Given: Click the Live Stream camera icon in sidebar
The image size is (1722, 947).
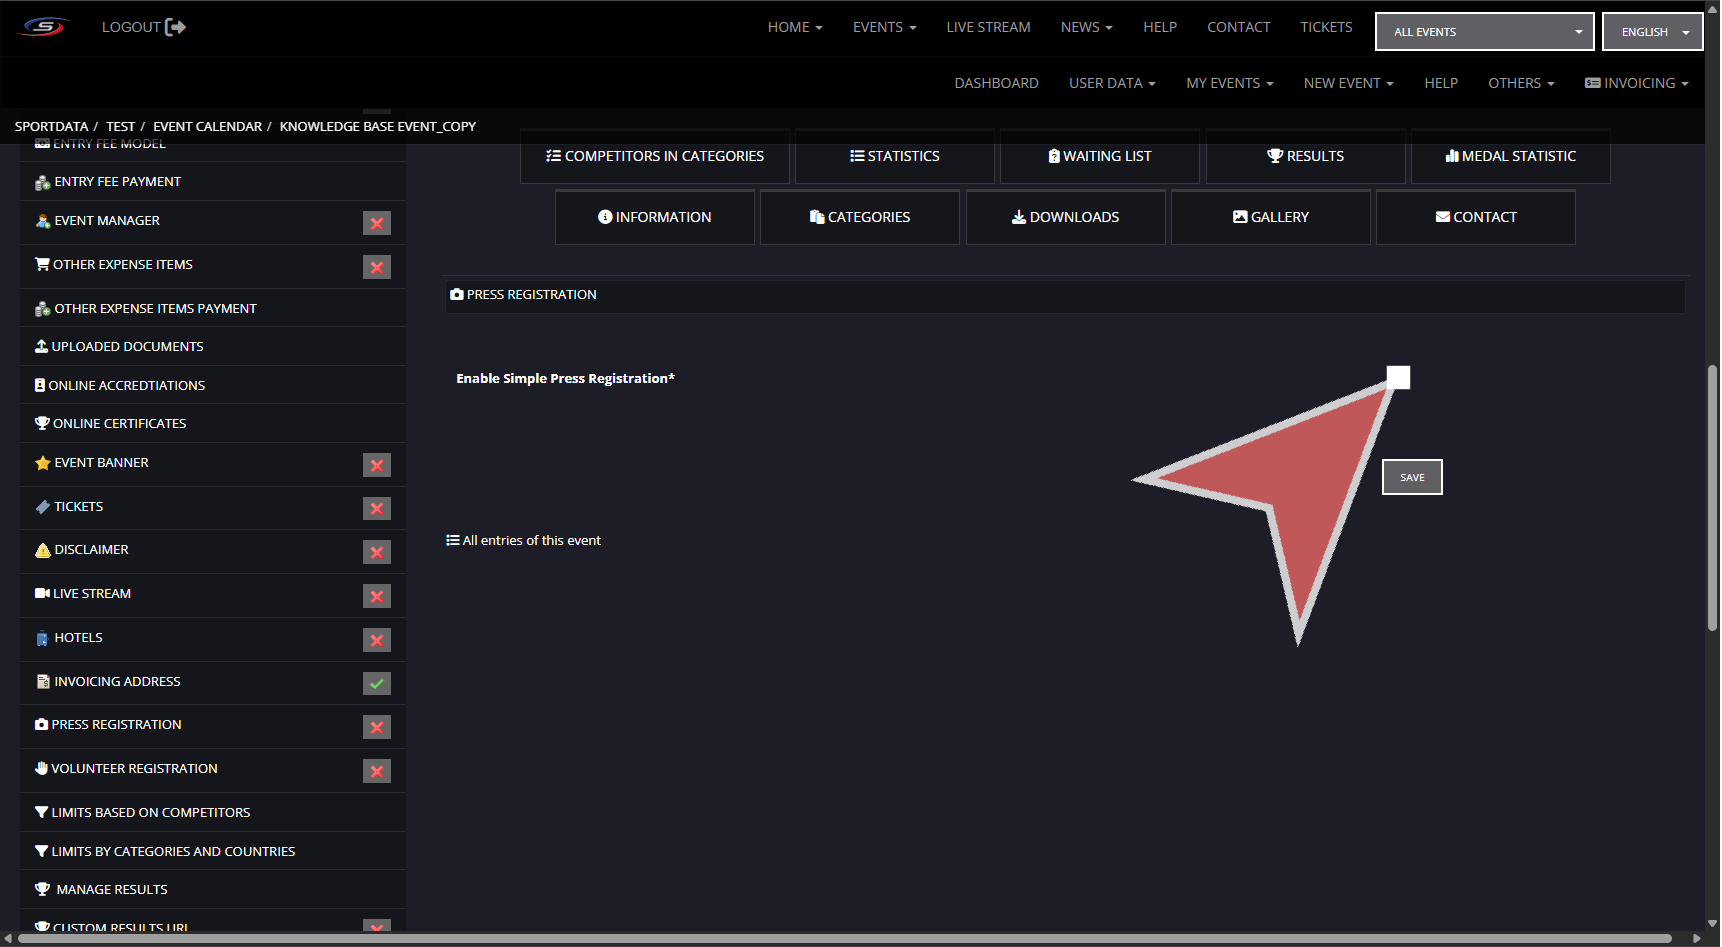Looking at the screenshot, I should pyautogui.click(x=42, y=594).
